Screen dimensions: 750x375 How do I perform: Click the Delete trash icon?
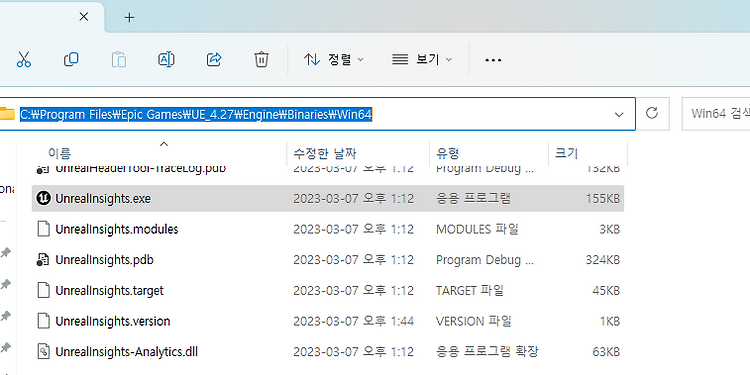pyautogui.click(x=261, y=60)
